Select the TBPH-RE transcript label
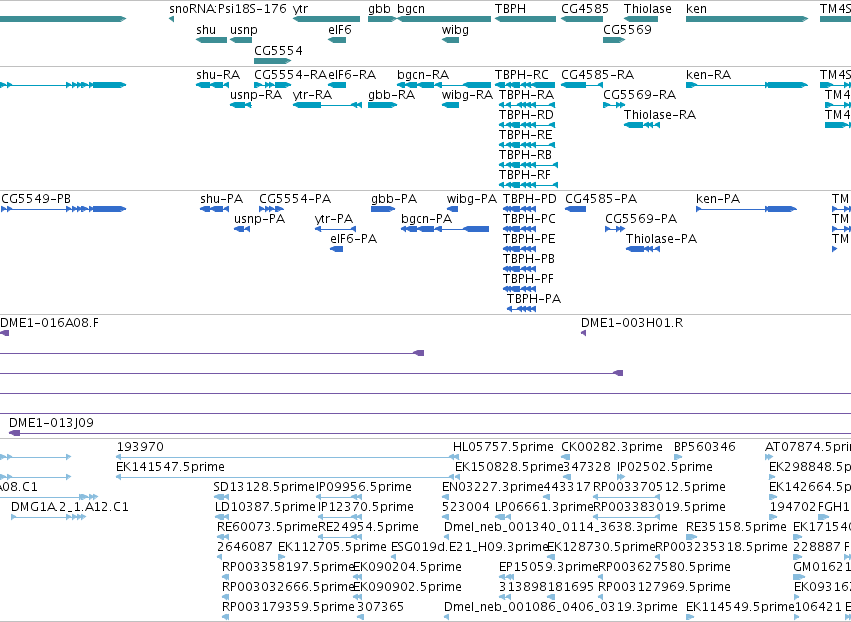The width and height of the screenshot is (851, 622). click(525, 135)
